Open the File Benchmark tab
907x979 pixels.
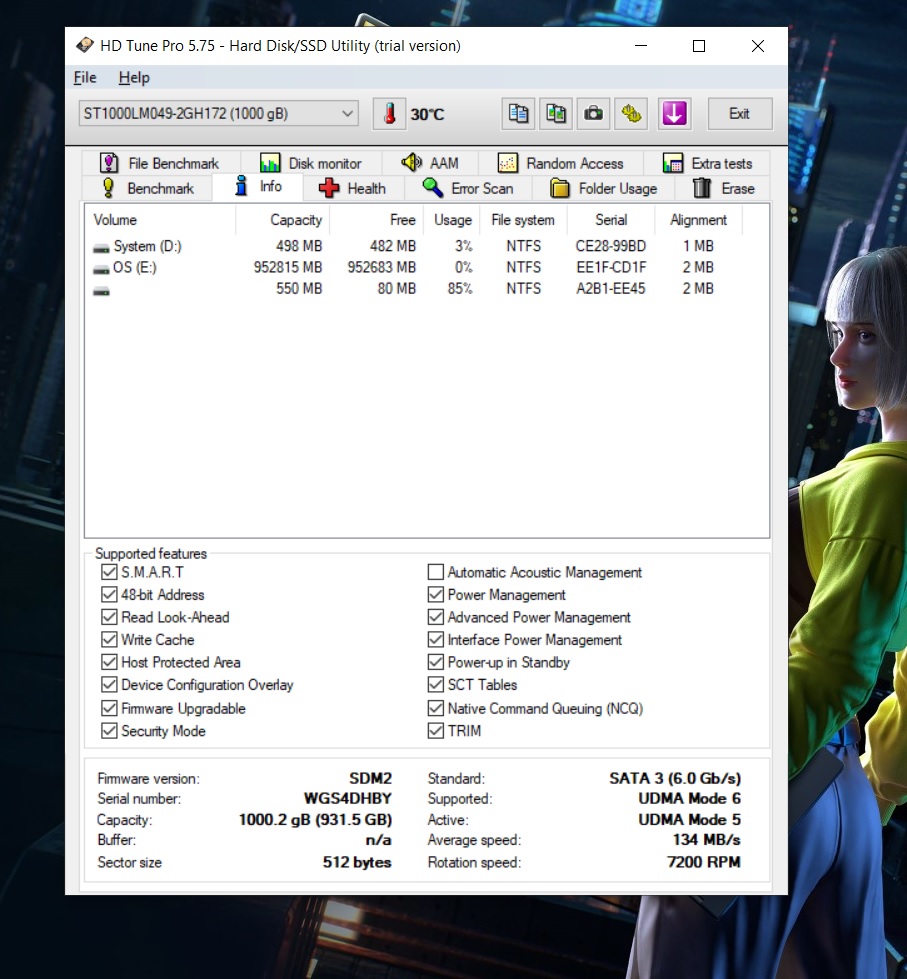[160, 164]
